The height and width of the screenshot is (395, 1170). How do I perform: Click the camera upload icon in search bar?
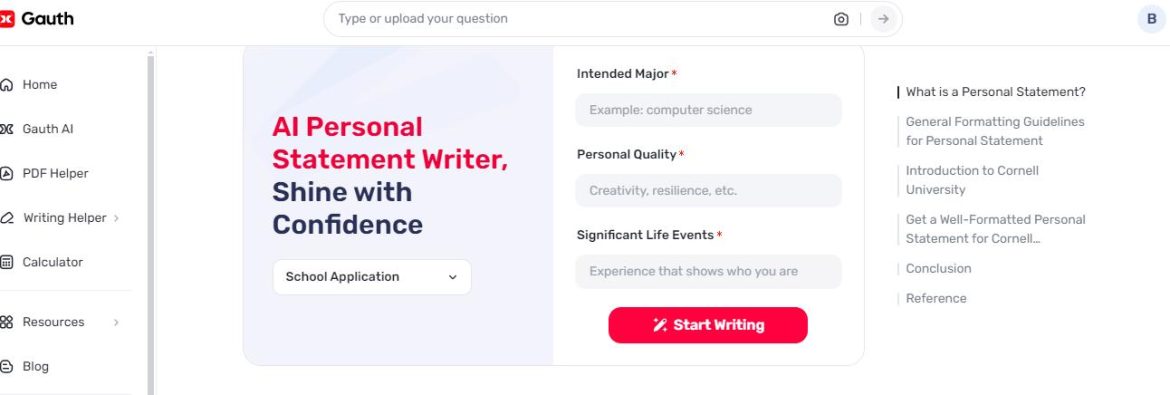[x=841, y=19]
